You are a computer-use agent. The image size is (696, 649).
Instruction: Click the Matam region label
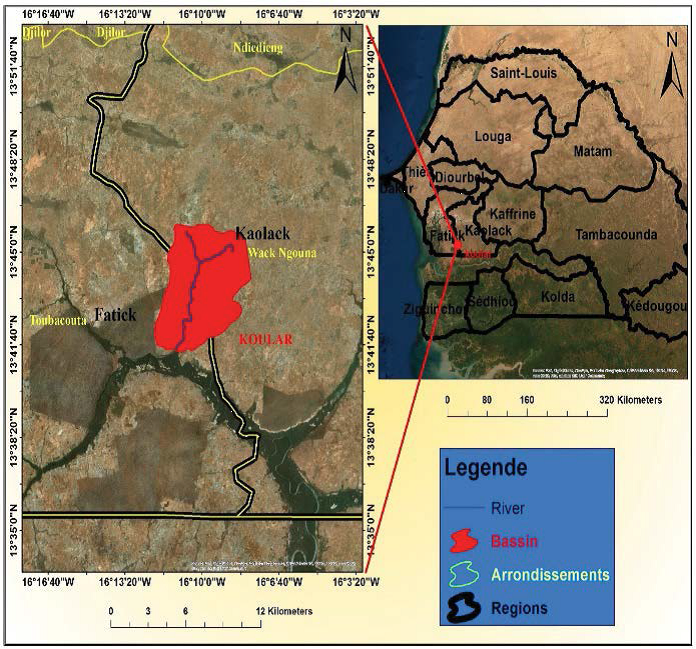(592, 151)
